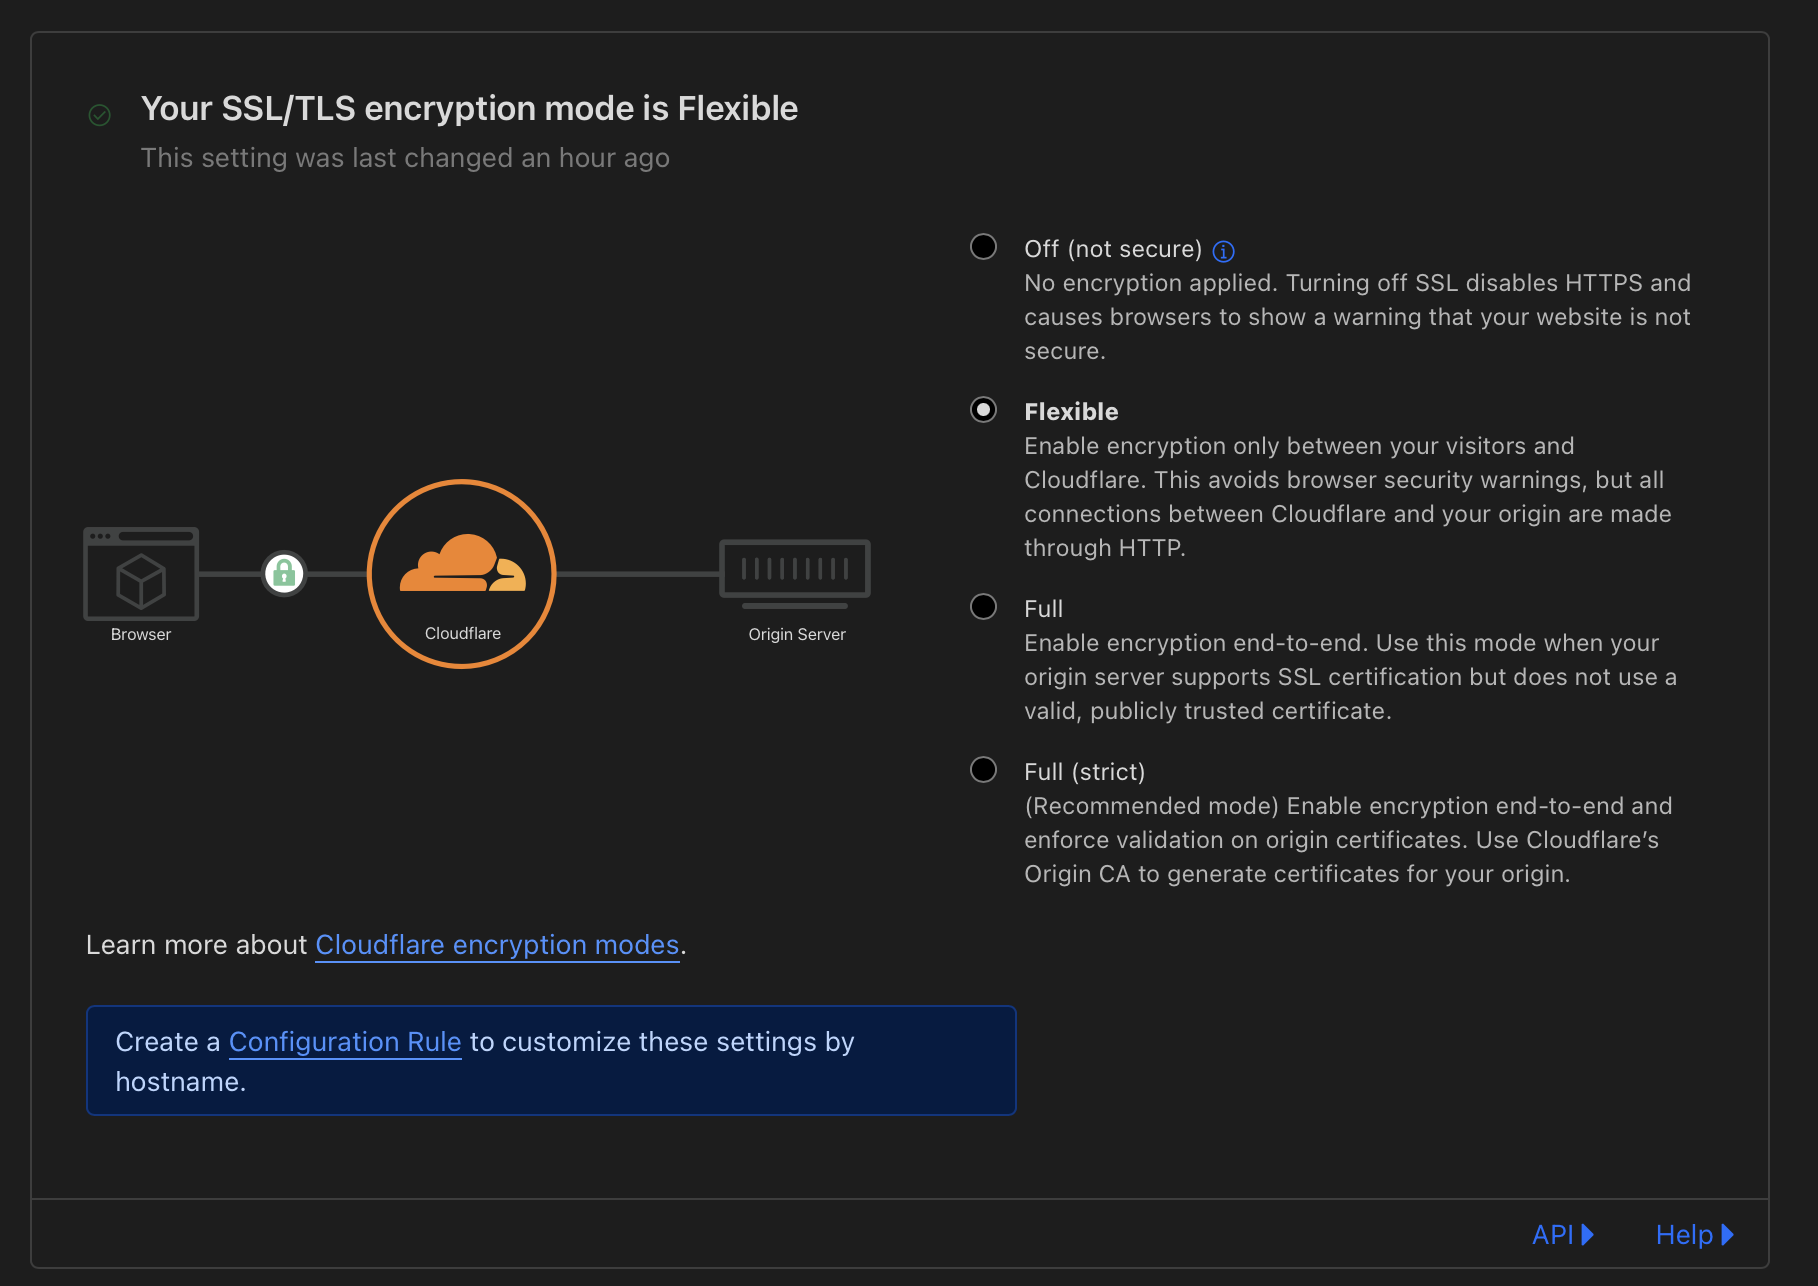Click the Full option label text
The image size is (1818, 1286).
tap(1043, 609)
